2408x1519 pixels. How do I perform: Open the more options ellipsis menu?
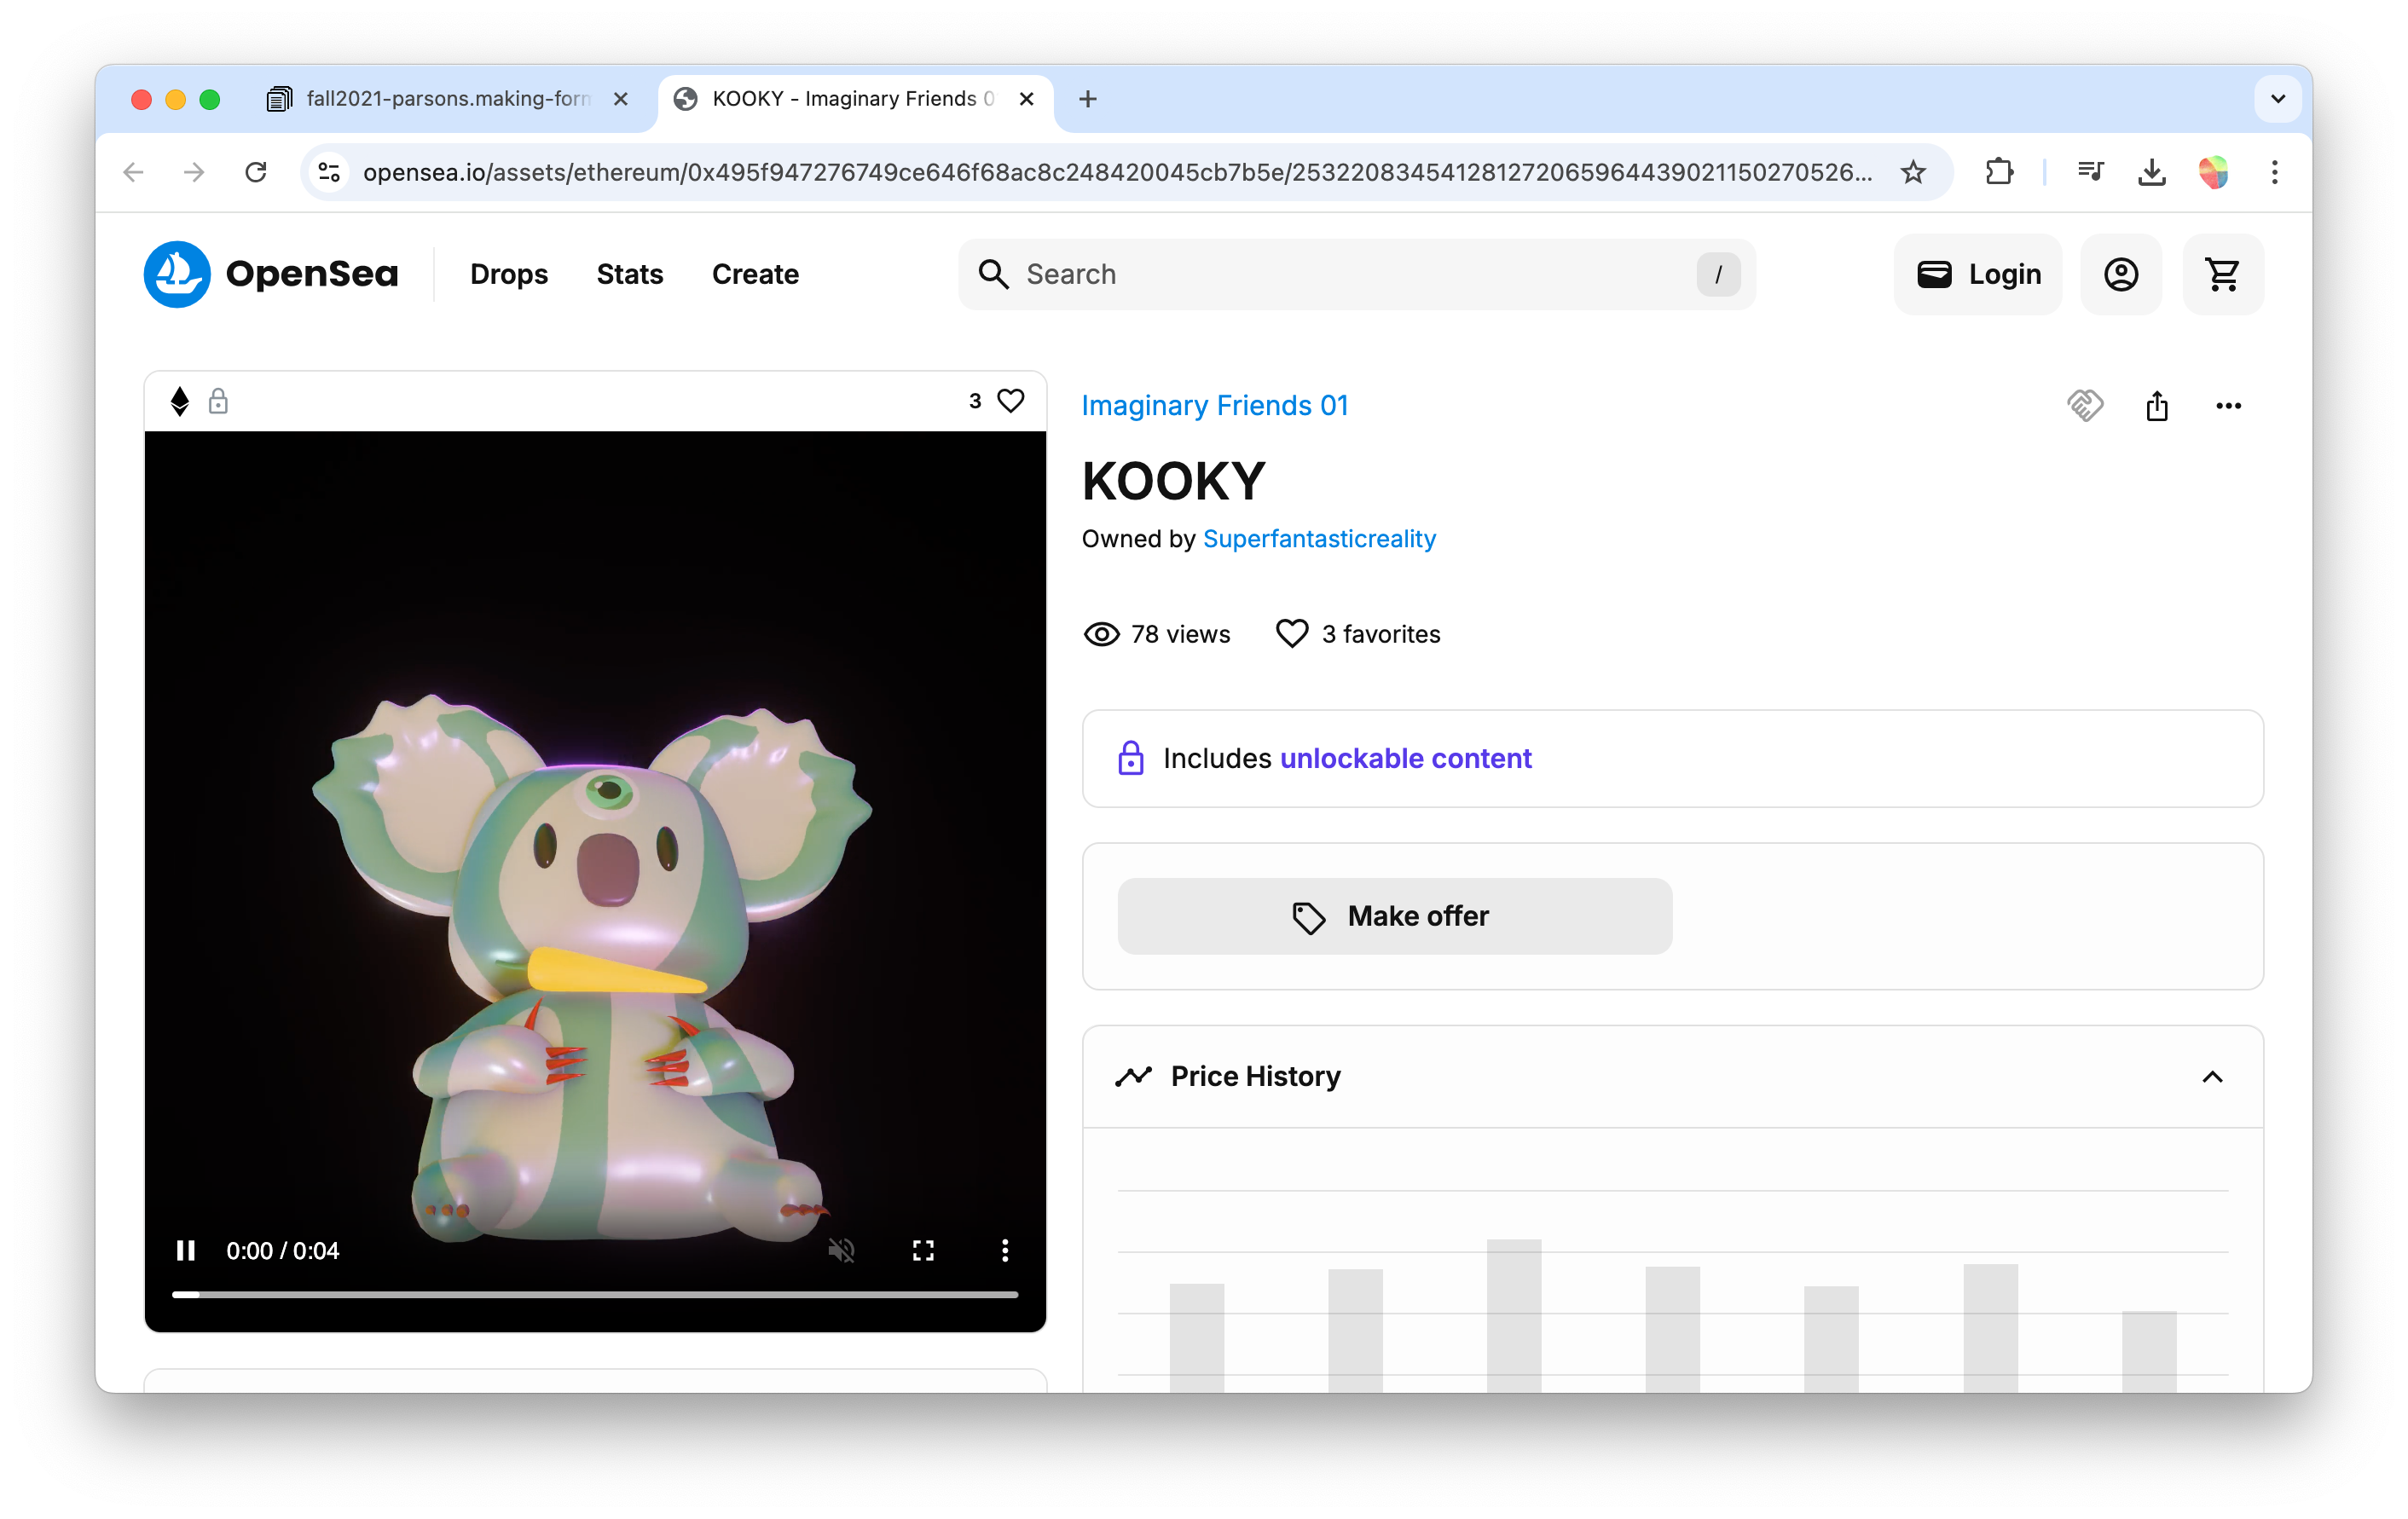point(2228,405)
